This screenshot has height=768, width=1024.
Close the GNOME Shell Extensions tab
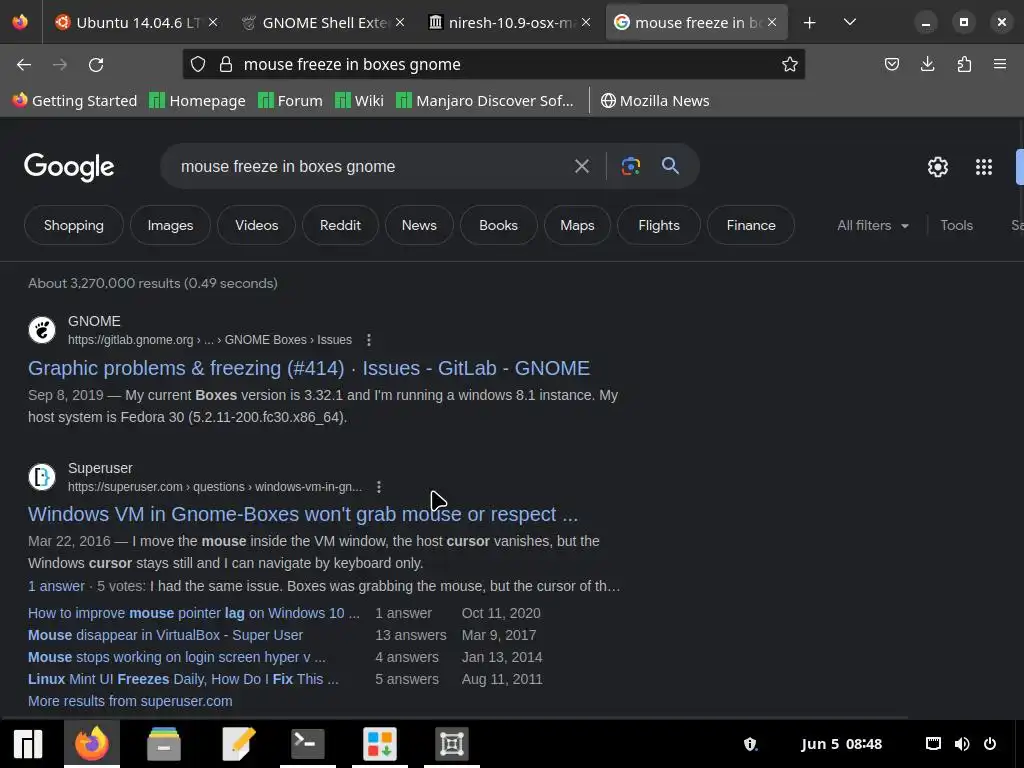click(400, 22)
